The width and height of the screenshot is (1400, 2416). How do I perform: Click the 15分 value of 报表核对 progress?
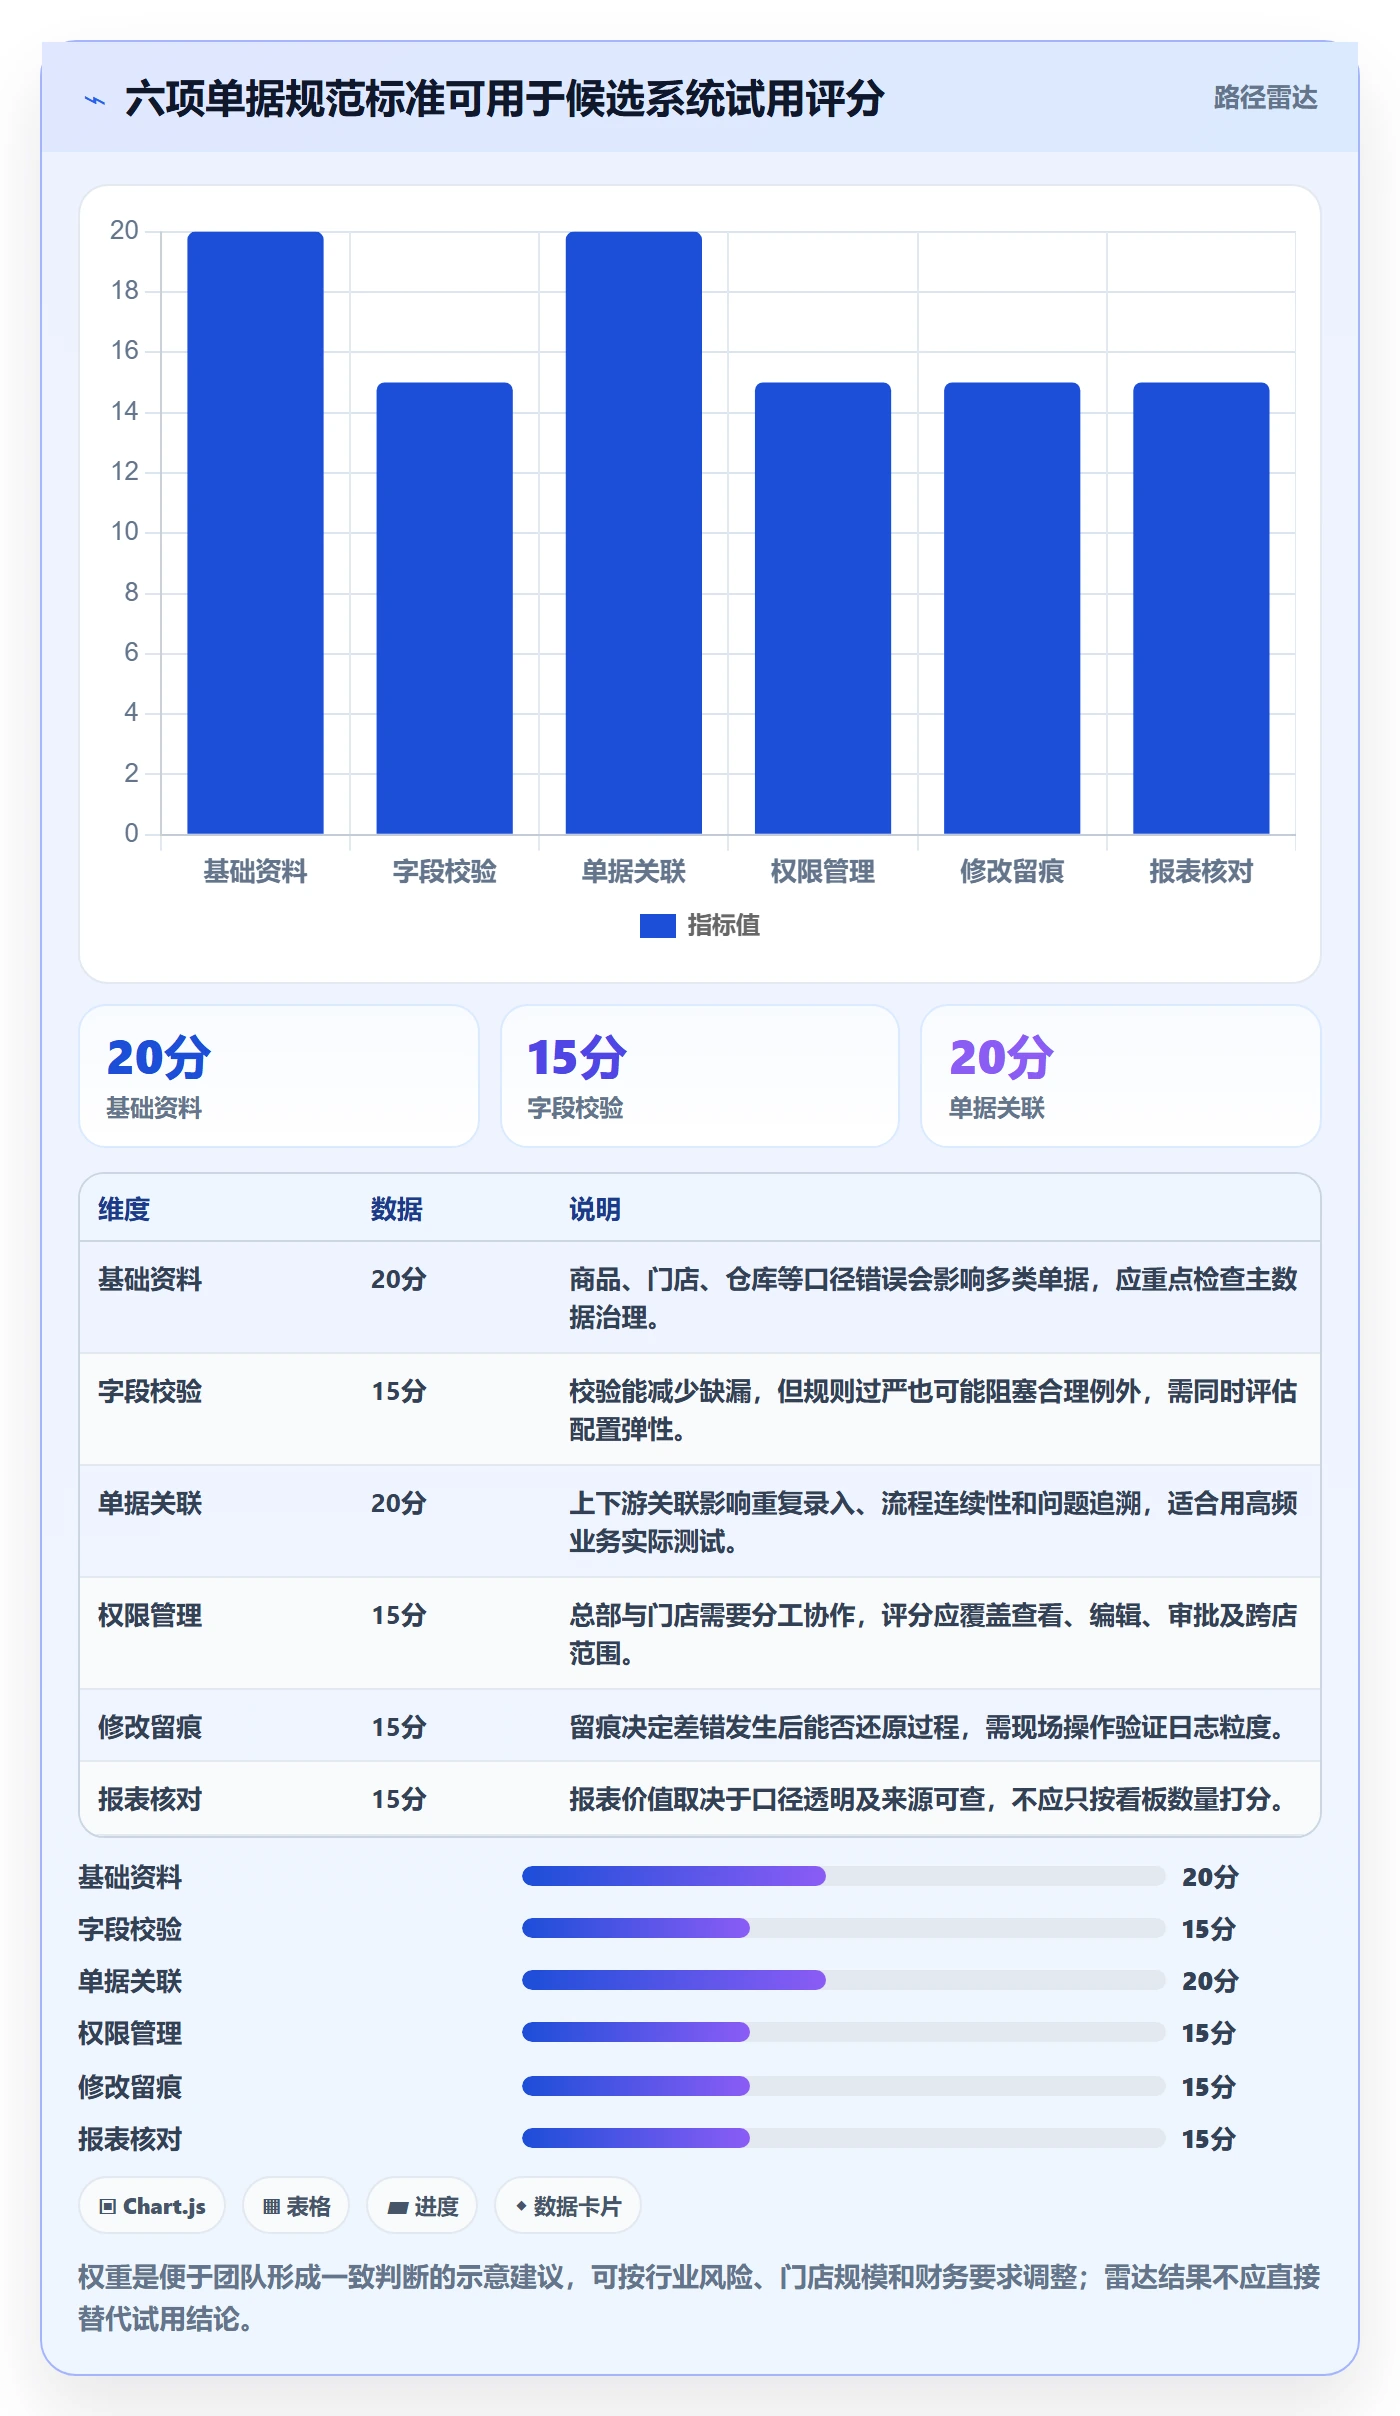coord(1209,2139)
